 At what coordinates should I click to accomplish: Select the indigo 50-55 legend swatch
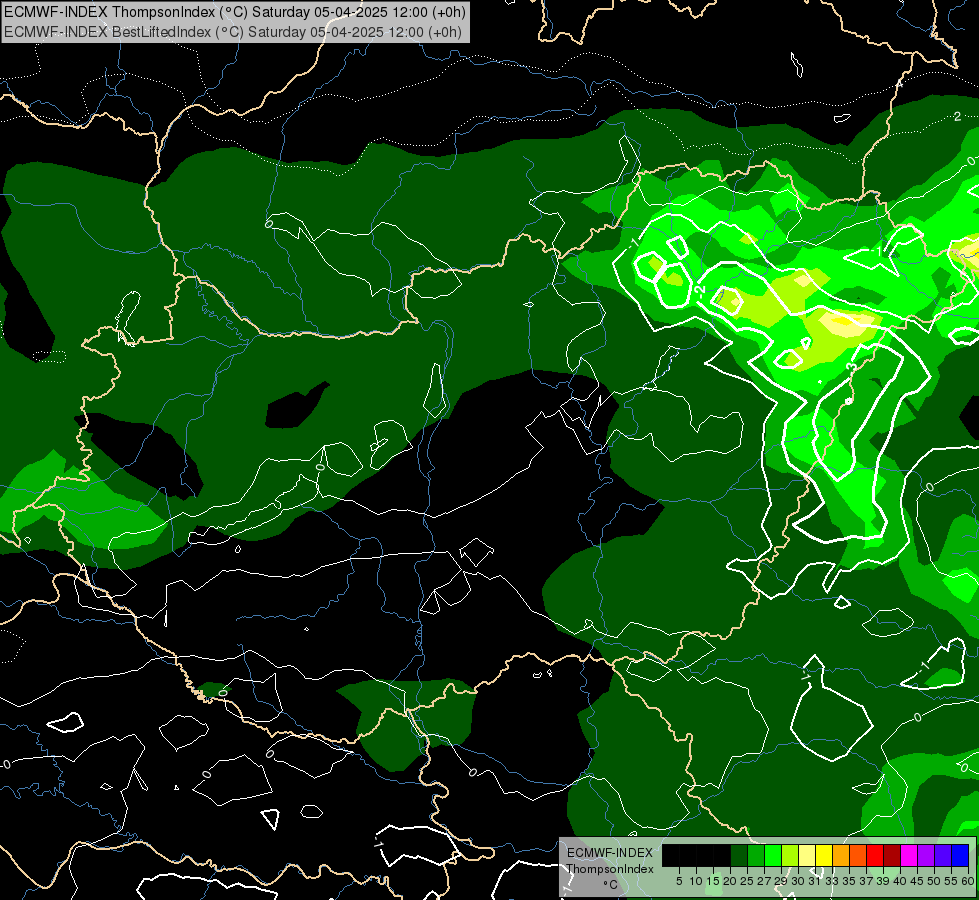pos(943,855)
